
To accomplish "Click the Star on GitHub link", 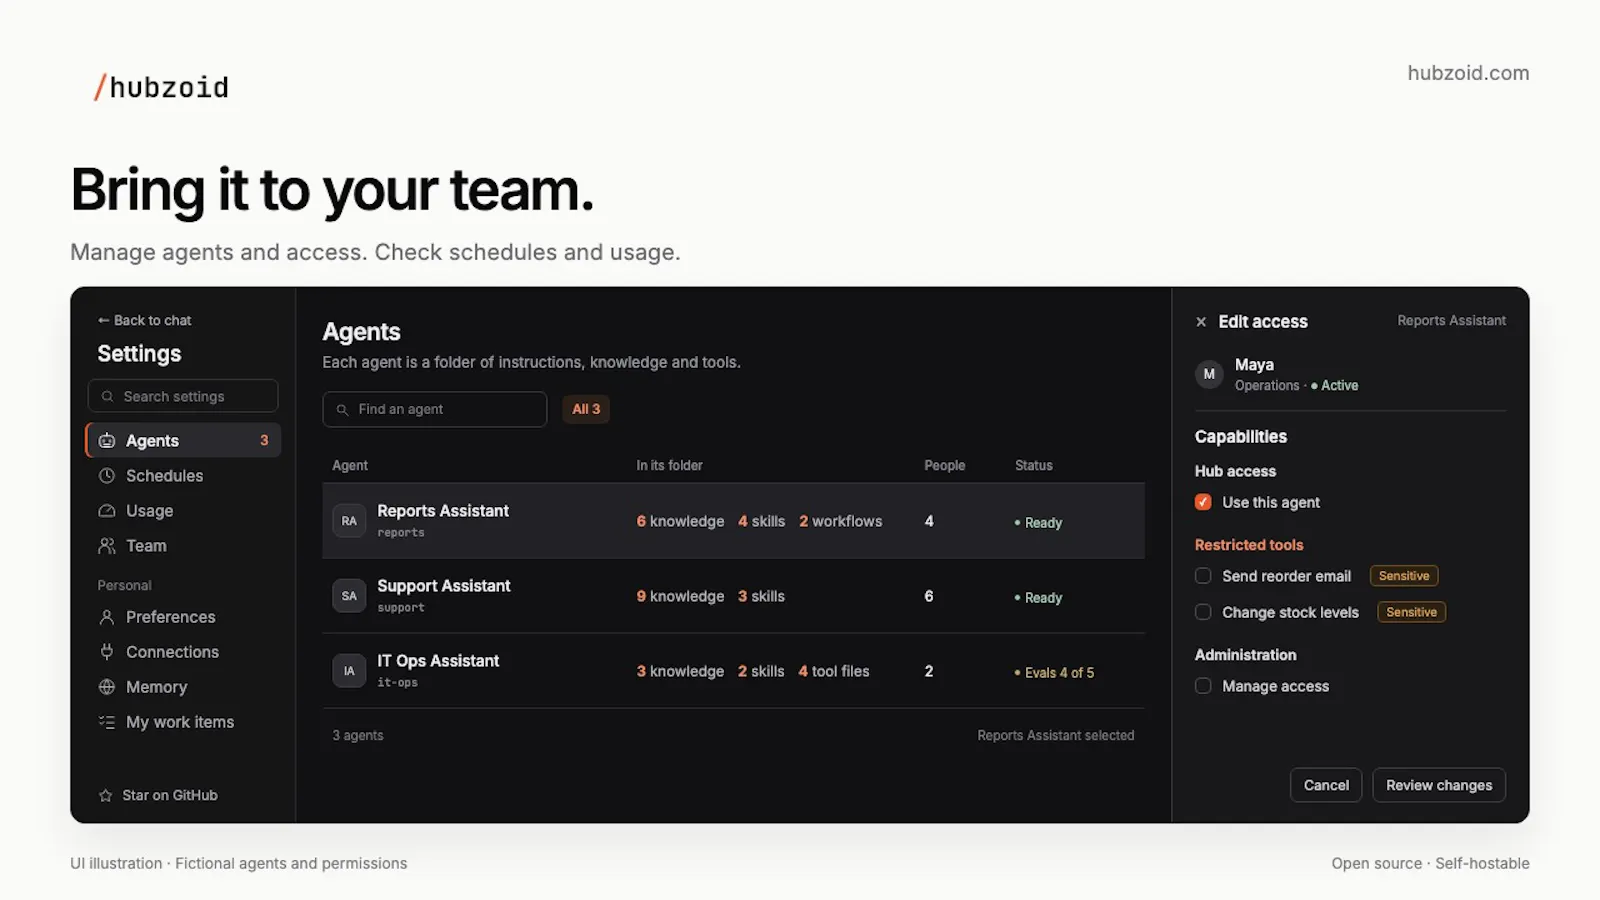I will 158,796.
